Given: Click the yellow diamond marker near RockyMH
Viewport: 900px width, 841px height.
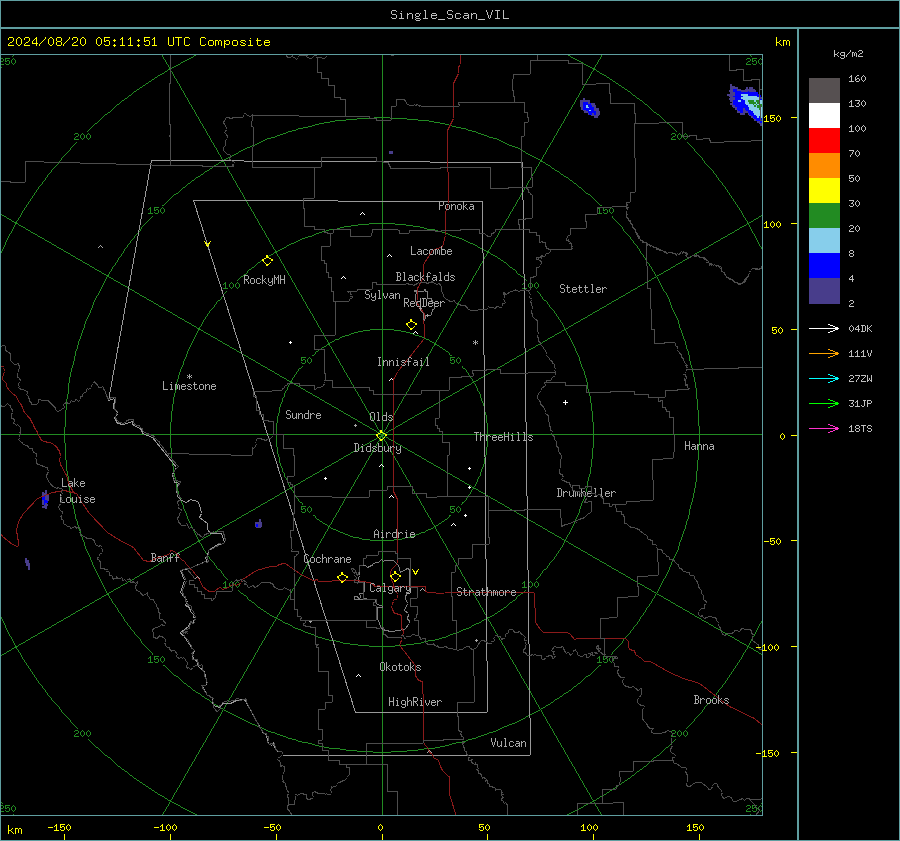Looking at the screenshot, I should click(x=267, y=261).
